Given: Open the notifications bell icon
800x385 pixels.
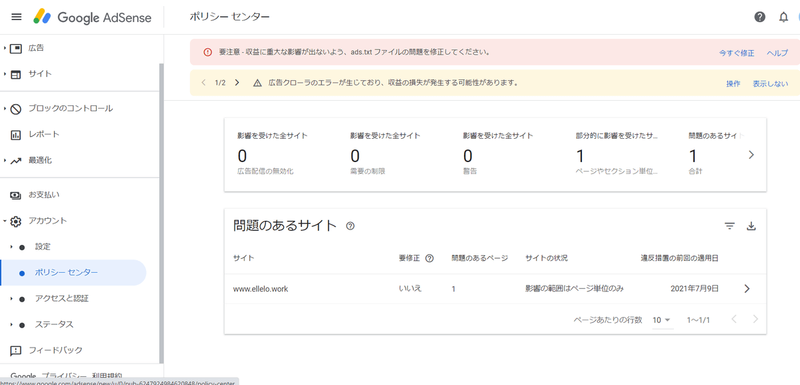Looking at the screenshot, I should click(784, 17).
